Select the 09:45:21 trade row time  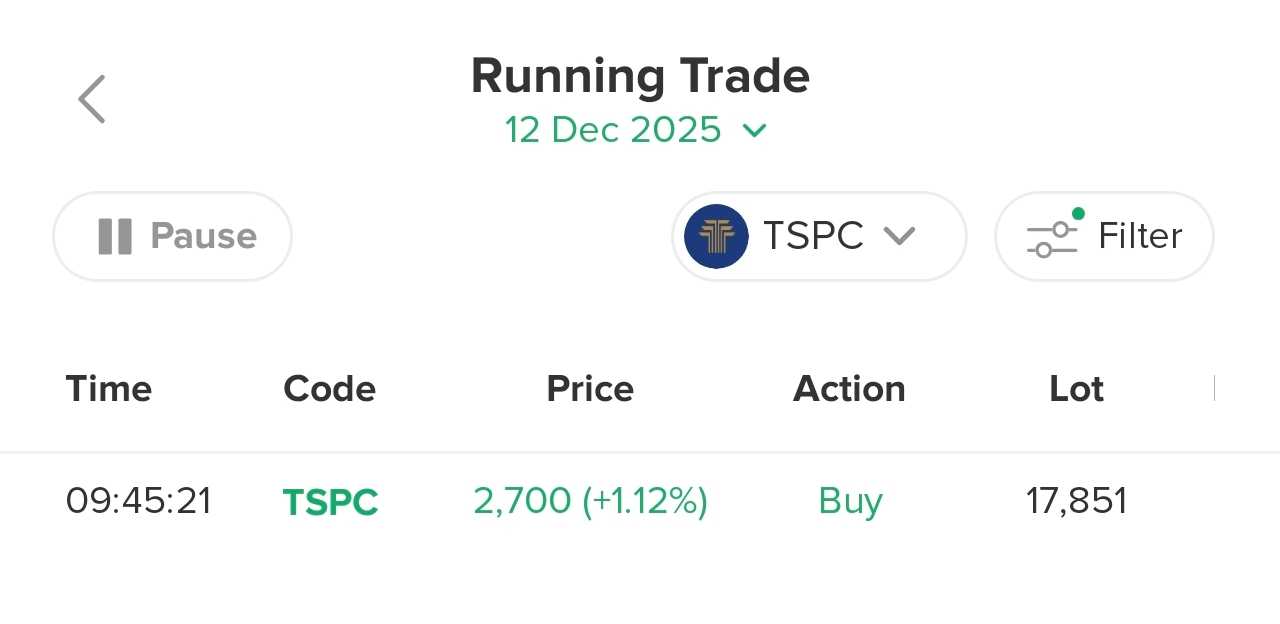tap(139, 500)
